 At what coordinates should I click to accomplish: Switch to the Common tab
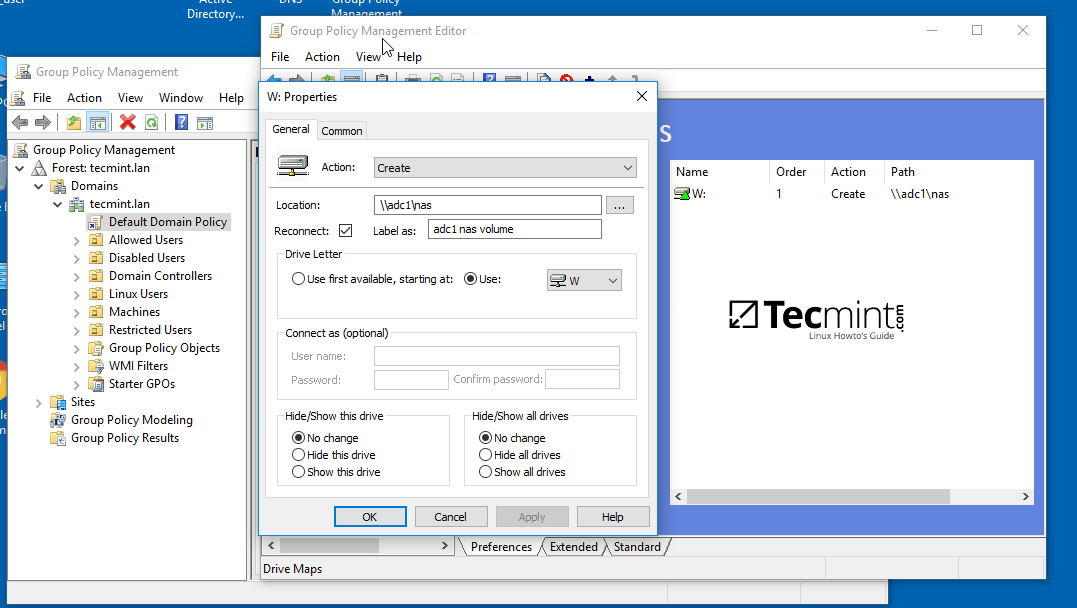(x=341, y=130)
